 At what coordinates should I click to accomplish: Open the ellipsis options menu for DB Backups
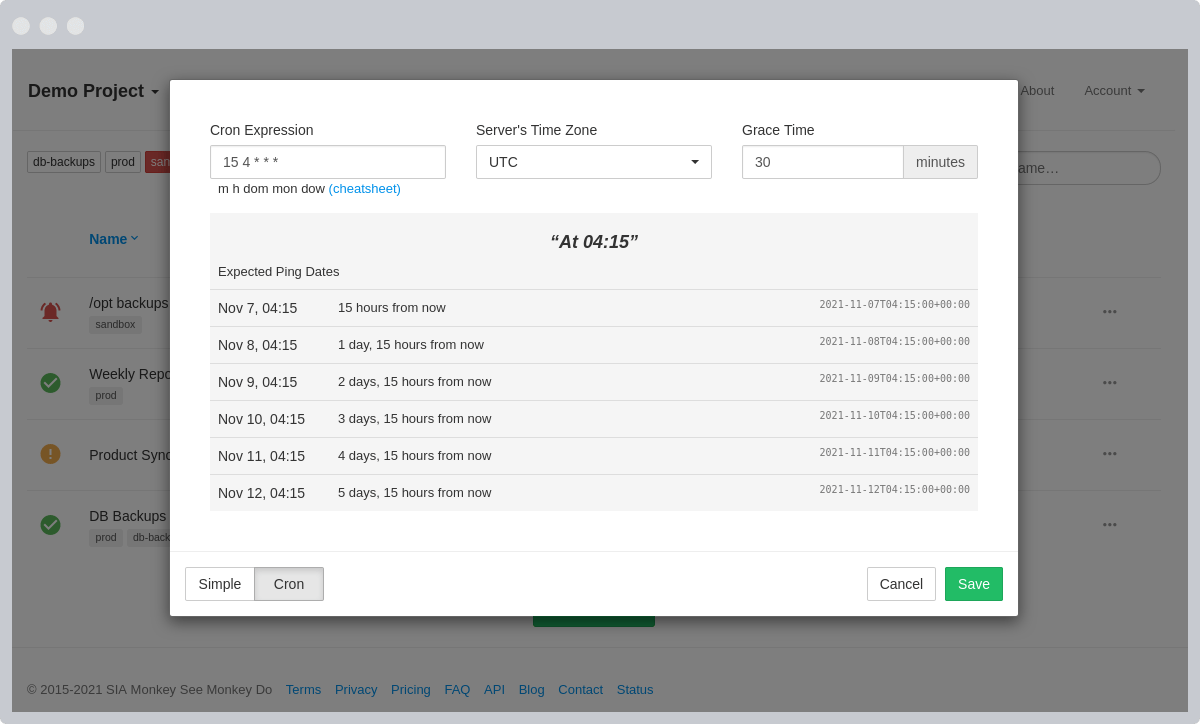click(x=1109, y=524)
